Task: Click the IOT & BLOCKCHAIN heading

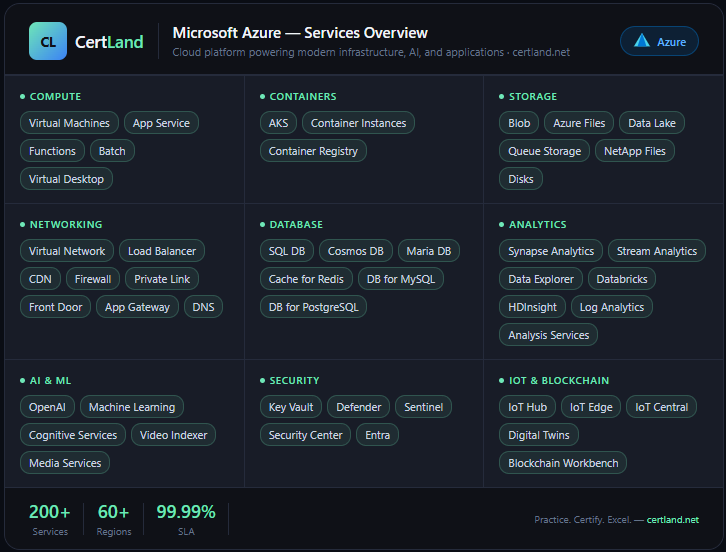Action: coord(559,380)
